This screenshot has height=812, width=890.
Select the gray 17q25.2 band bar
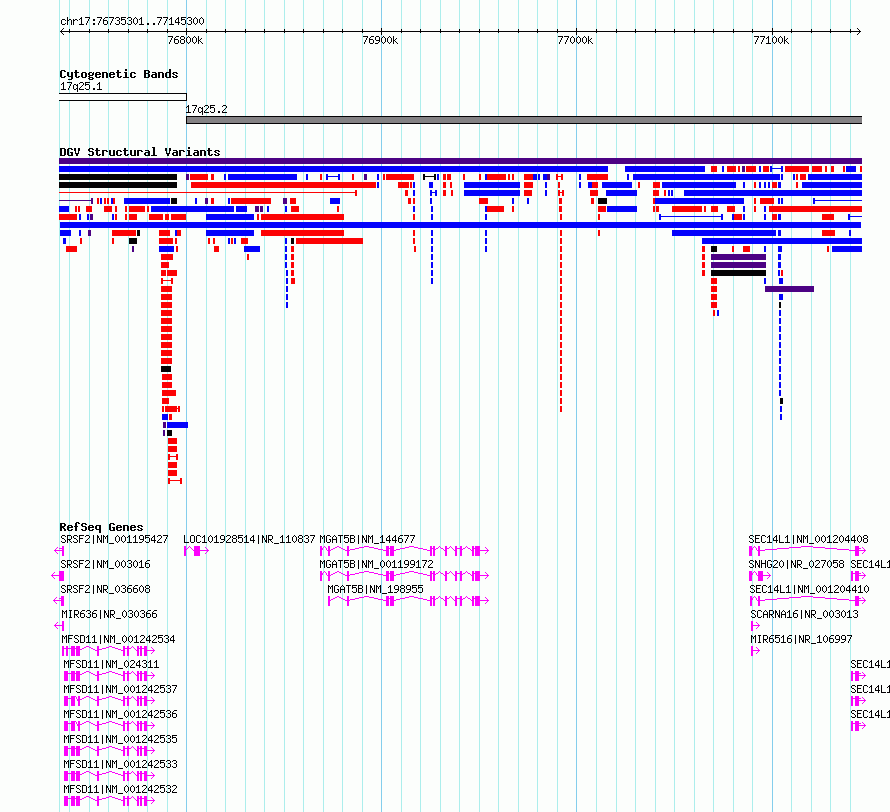tap(524, 120)
